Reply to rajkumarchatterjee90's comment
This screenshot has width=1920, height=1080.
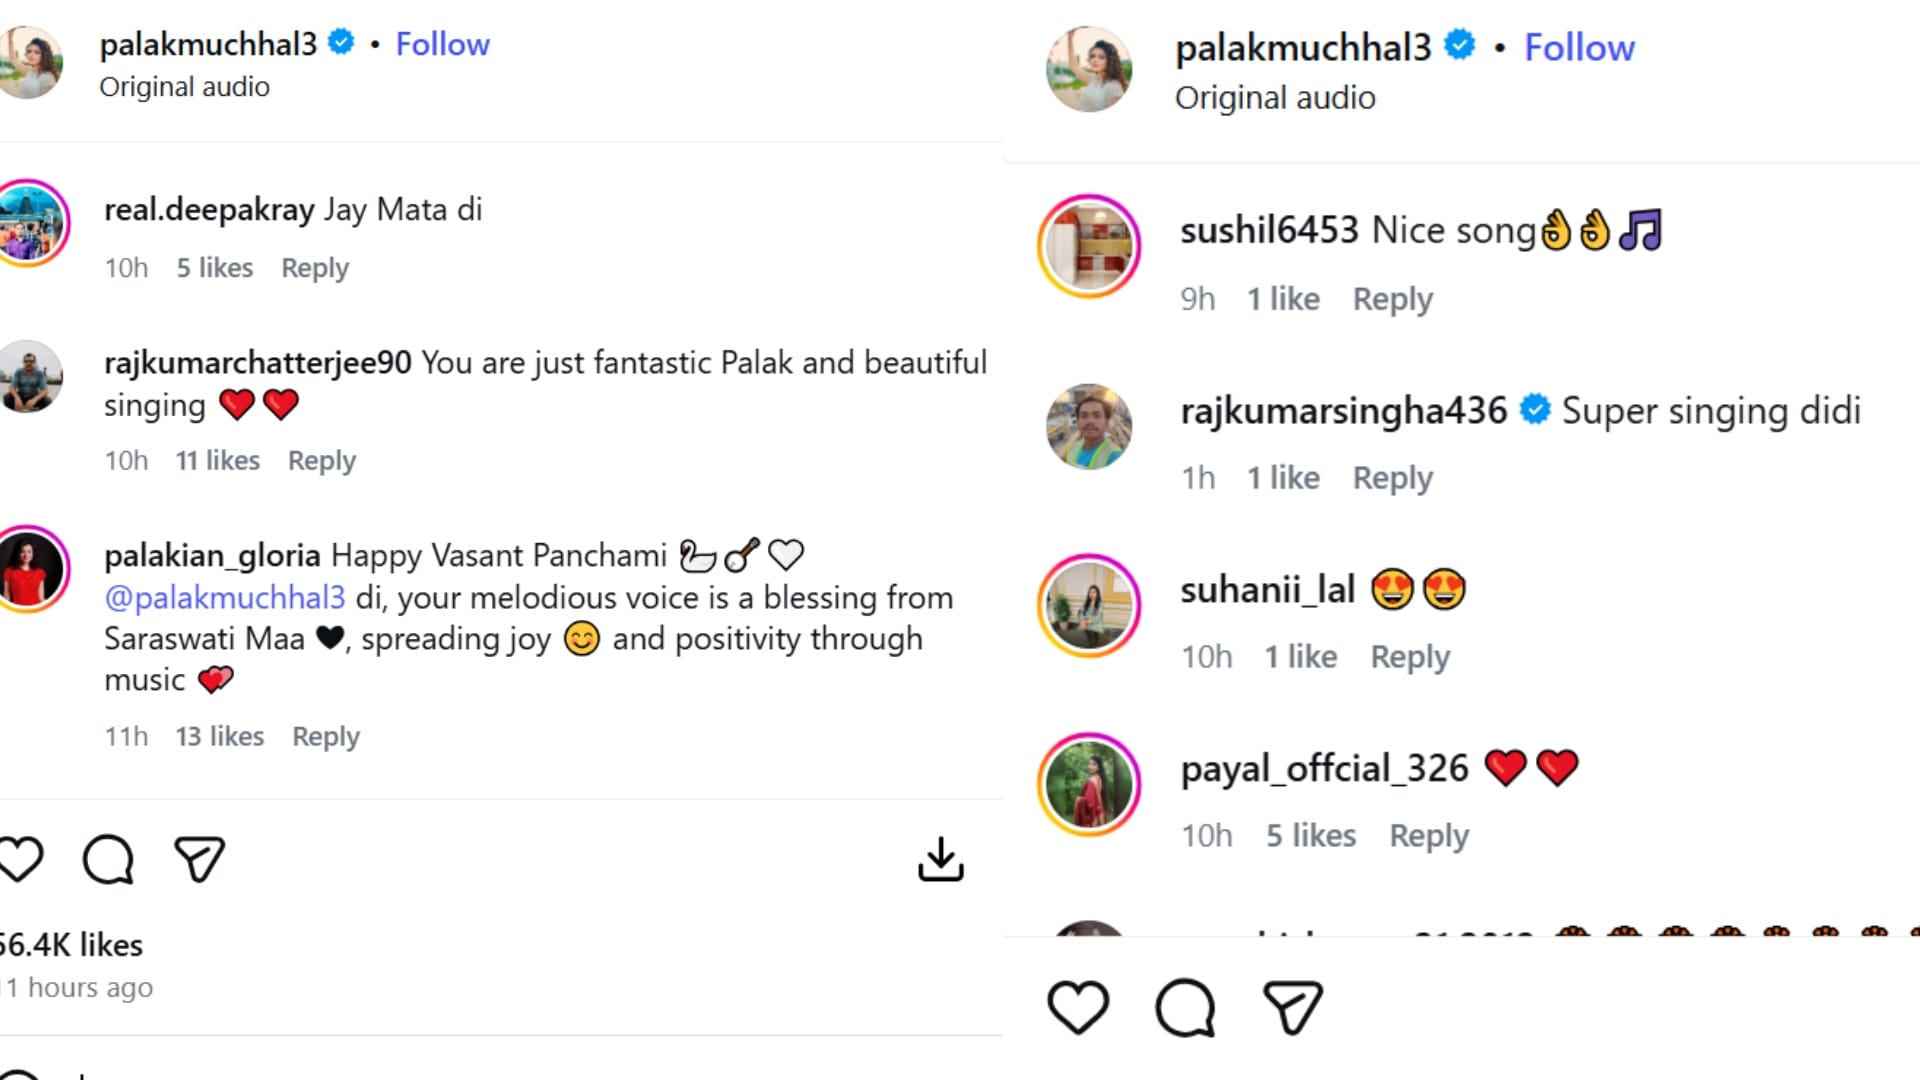(322, 461)
